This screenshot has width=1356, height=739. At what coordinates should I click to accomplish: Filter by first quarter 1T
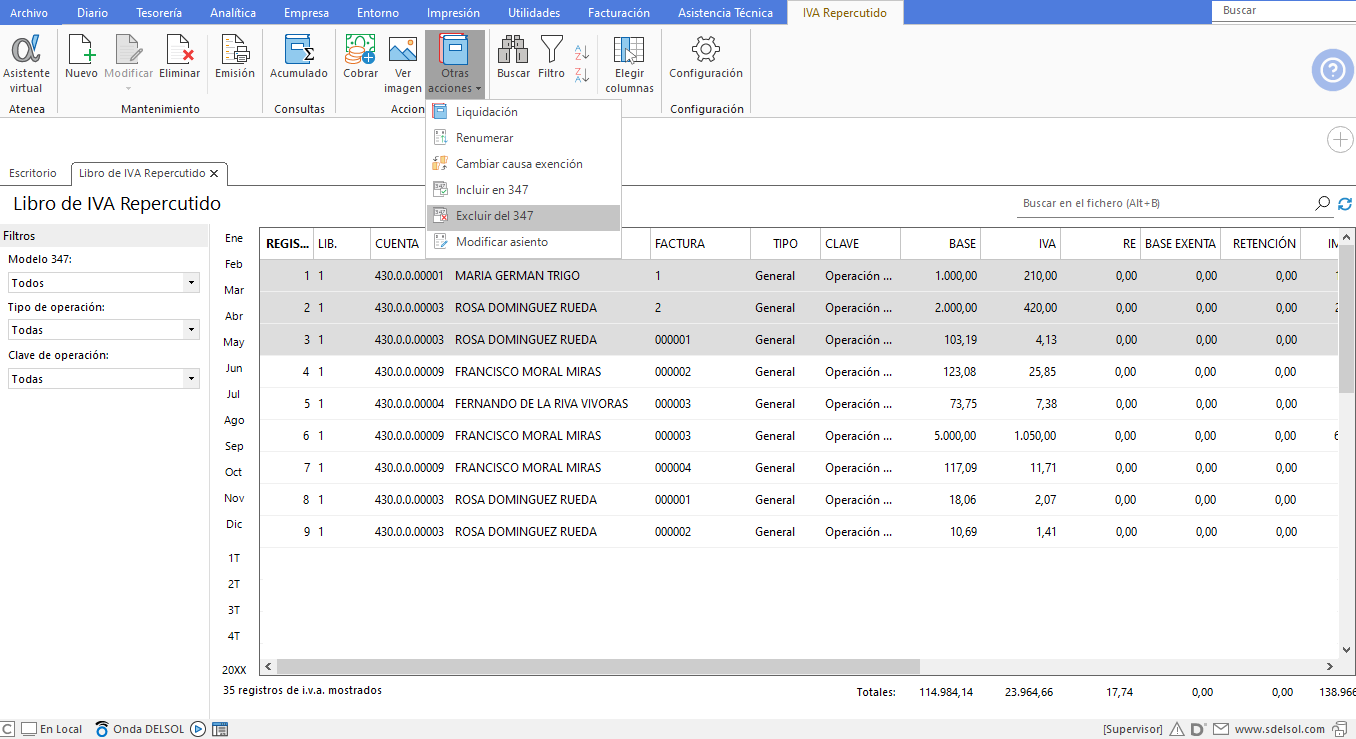234,558
